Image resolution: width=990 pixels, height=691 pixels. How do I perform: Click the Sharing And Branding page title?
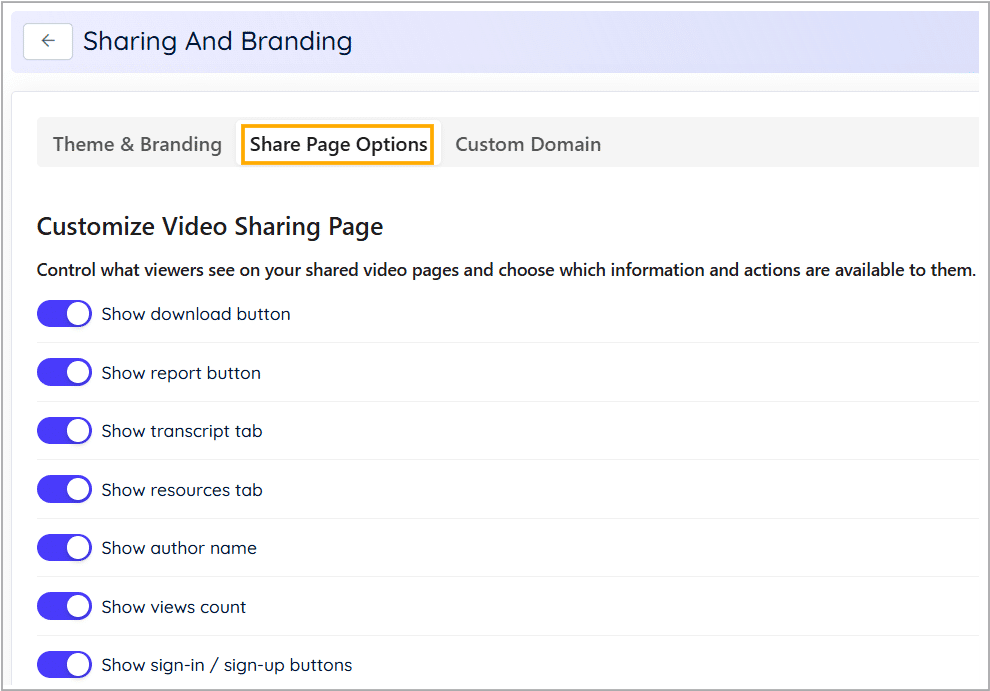click(x=218, y=42)
